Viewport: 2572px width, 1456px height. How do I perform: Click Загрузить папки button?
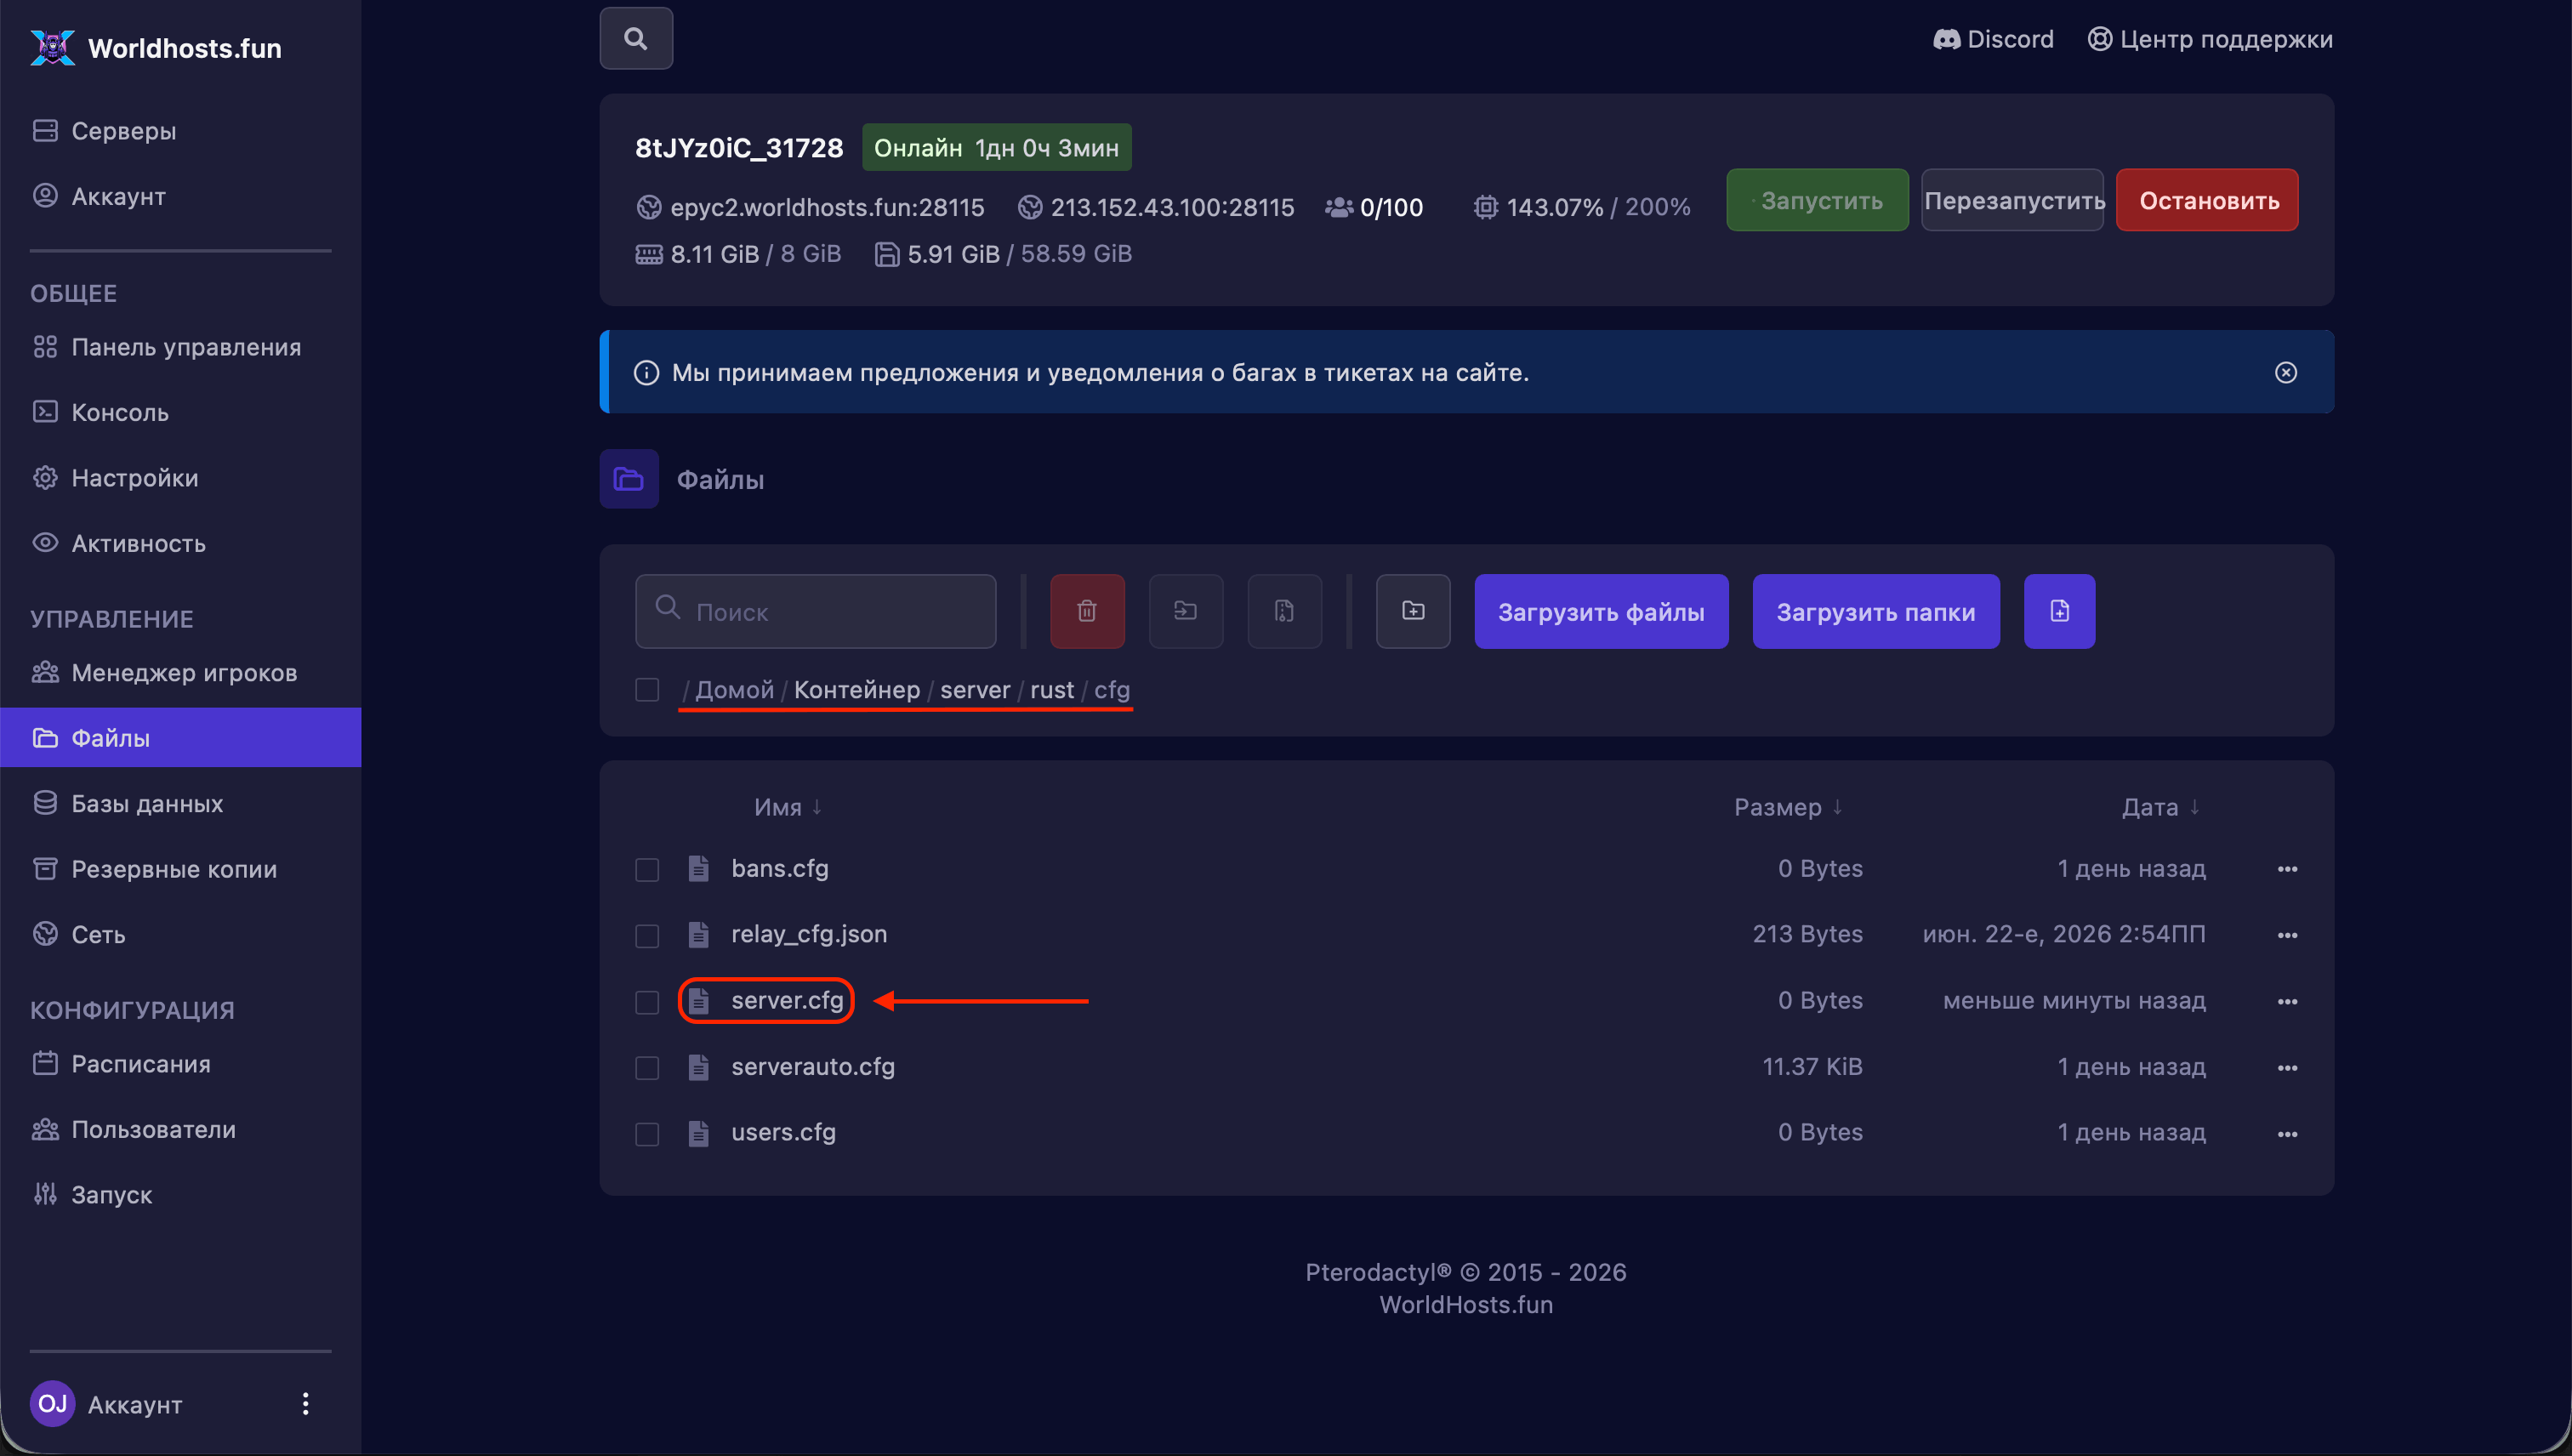(1876, 611)
